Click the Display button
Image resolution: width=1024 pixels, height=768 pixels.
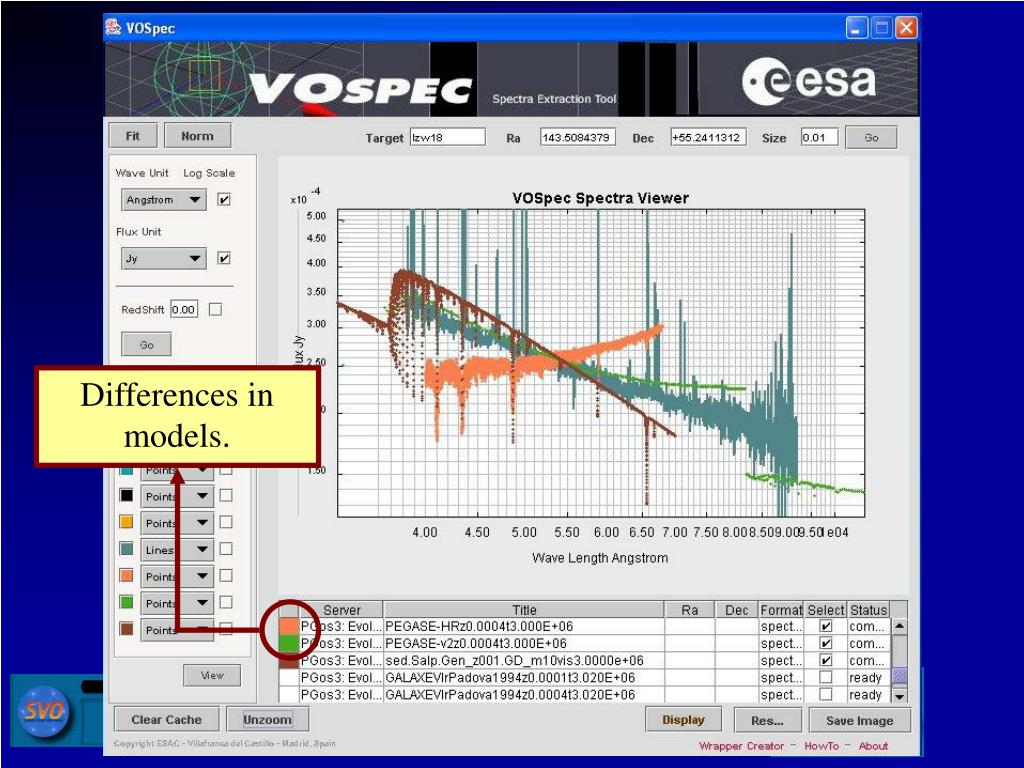[x=683, y=720]
